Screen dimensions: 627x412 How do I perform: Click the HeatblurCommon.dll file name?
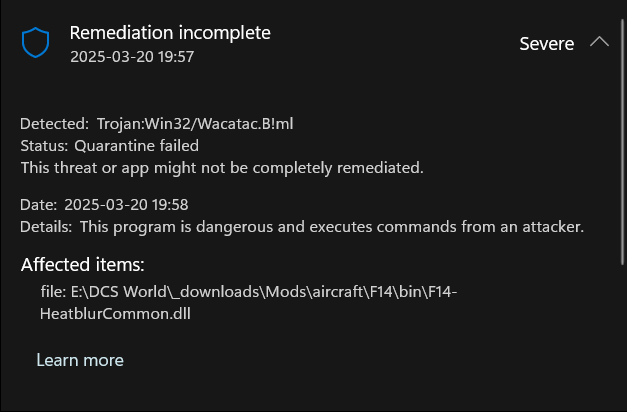[x=115, y=314]
